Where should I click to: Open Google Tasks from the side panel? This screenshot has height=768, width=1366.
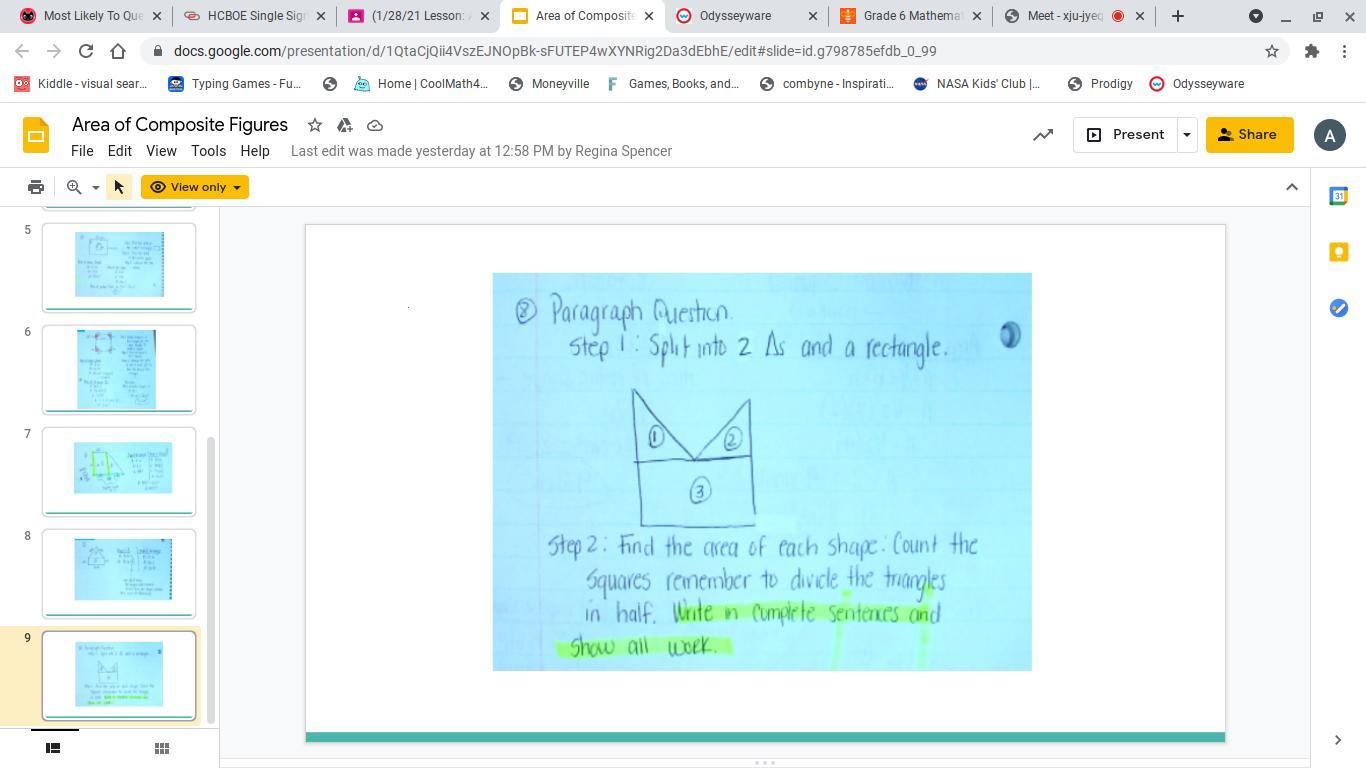pos(1339,308)
